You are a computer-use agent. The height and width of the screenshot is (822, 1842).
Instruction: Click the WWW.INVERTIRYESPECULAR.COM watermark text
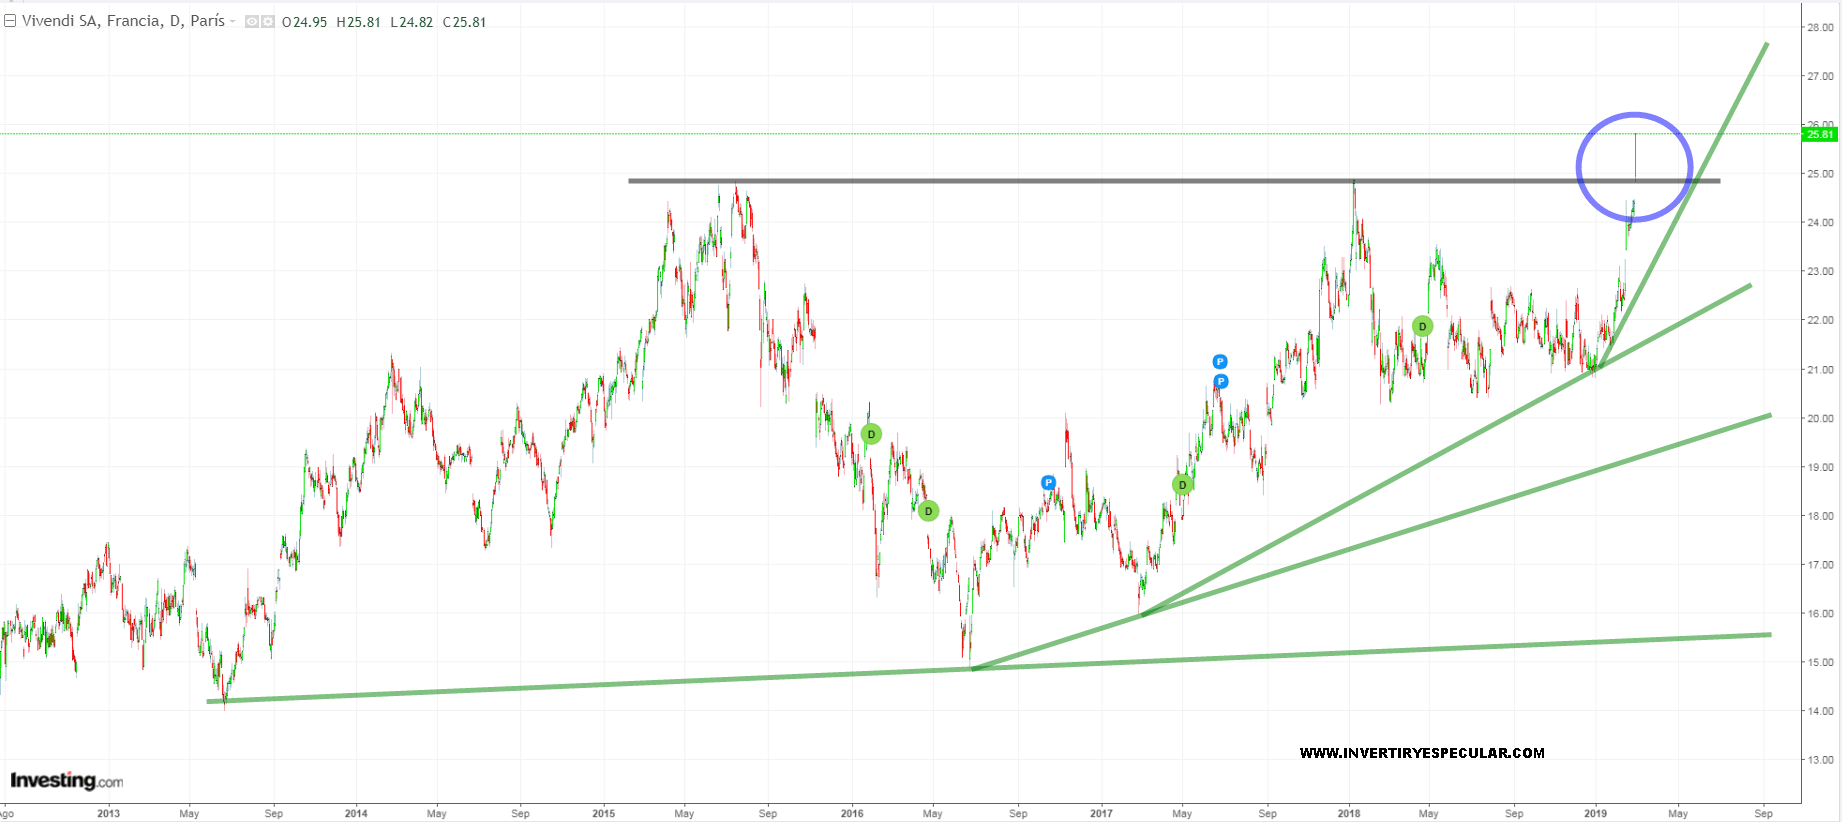click(x=1421, y=753)
